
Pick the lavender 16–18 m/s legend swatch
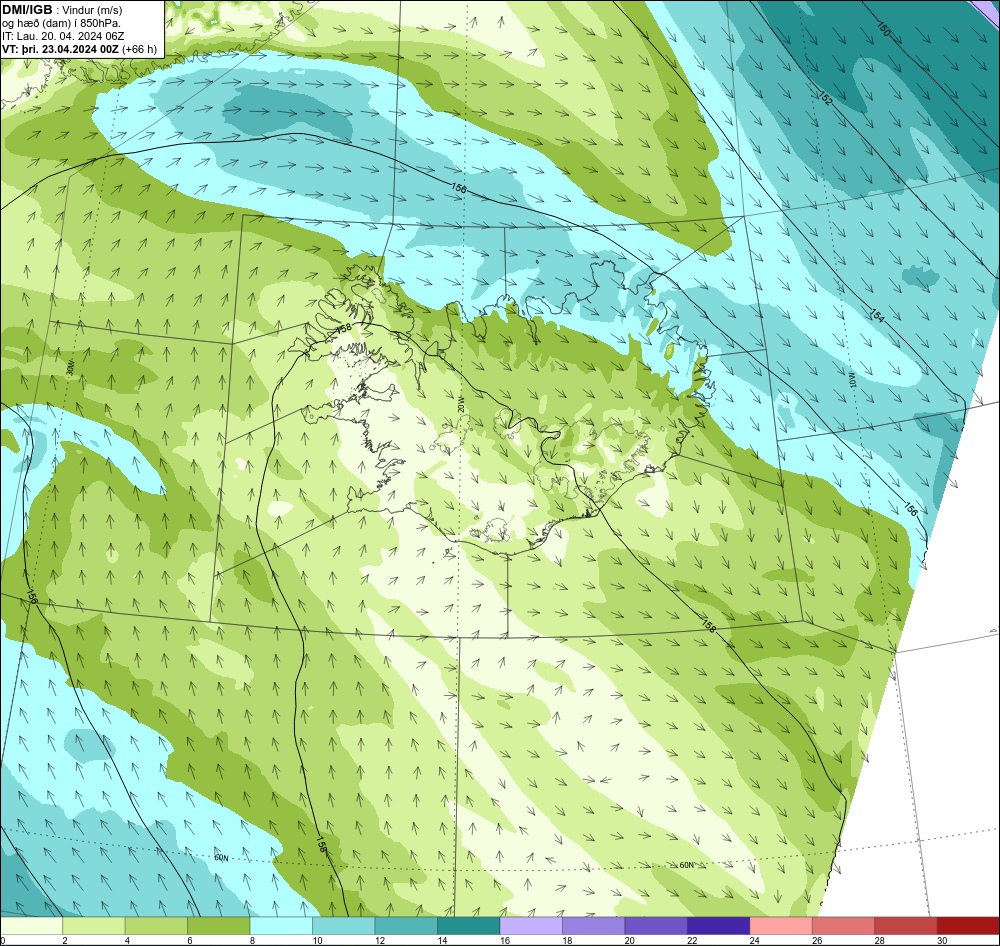[531, 926]
